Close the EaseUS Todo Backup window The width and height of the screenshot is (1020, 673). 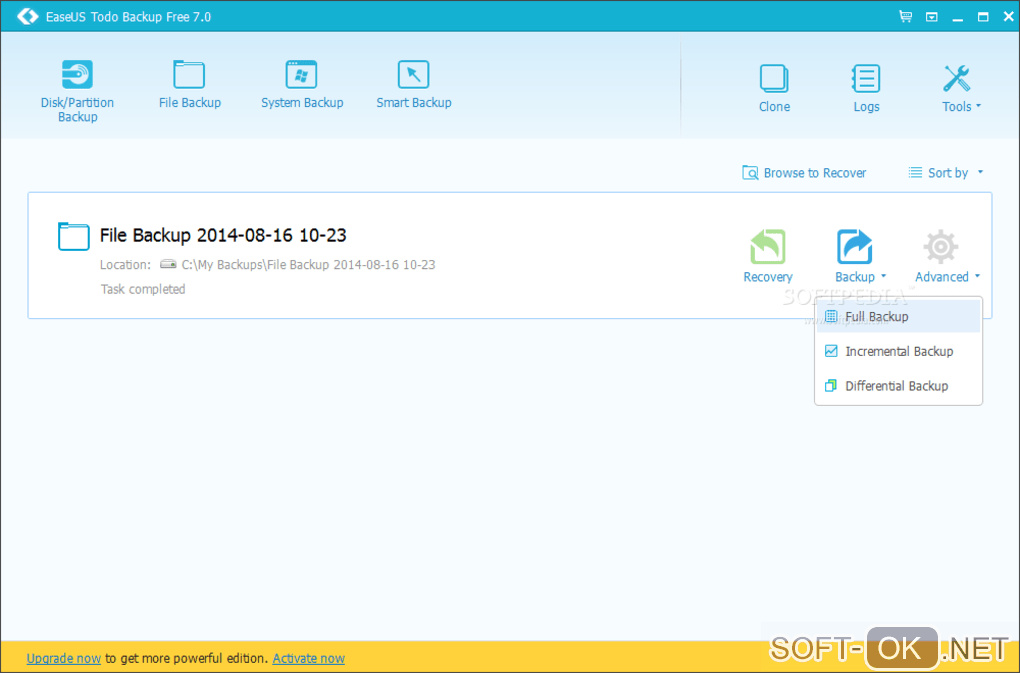coord(1008,17)
